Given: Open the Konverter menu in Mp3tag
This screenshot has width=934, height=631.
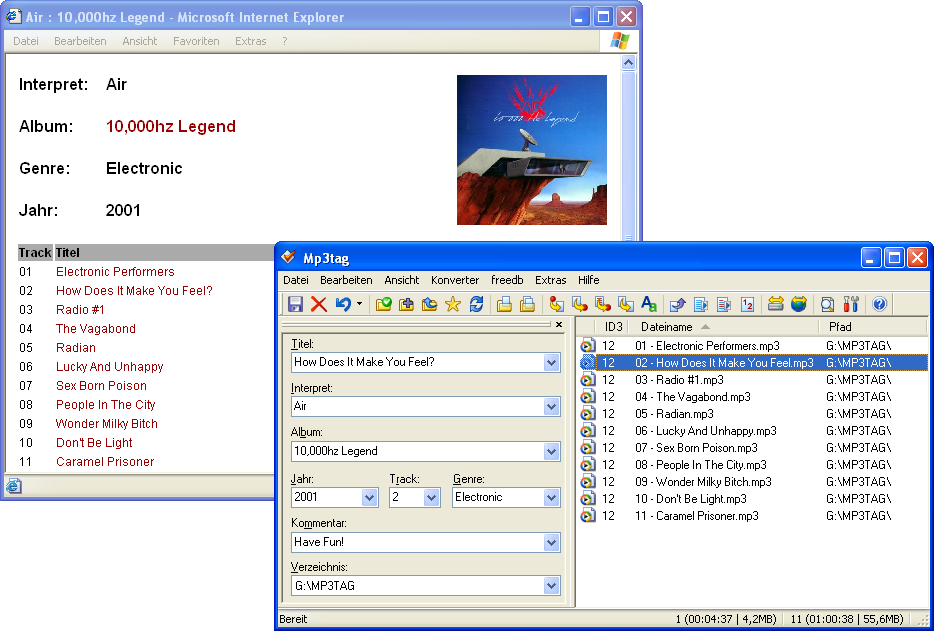Looking at the screenshot, I should point(455,280).
